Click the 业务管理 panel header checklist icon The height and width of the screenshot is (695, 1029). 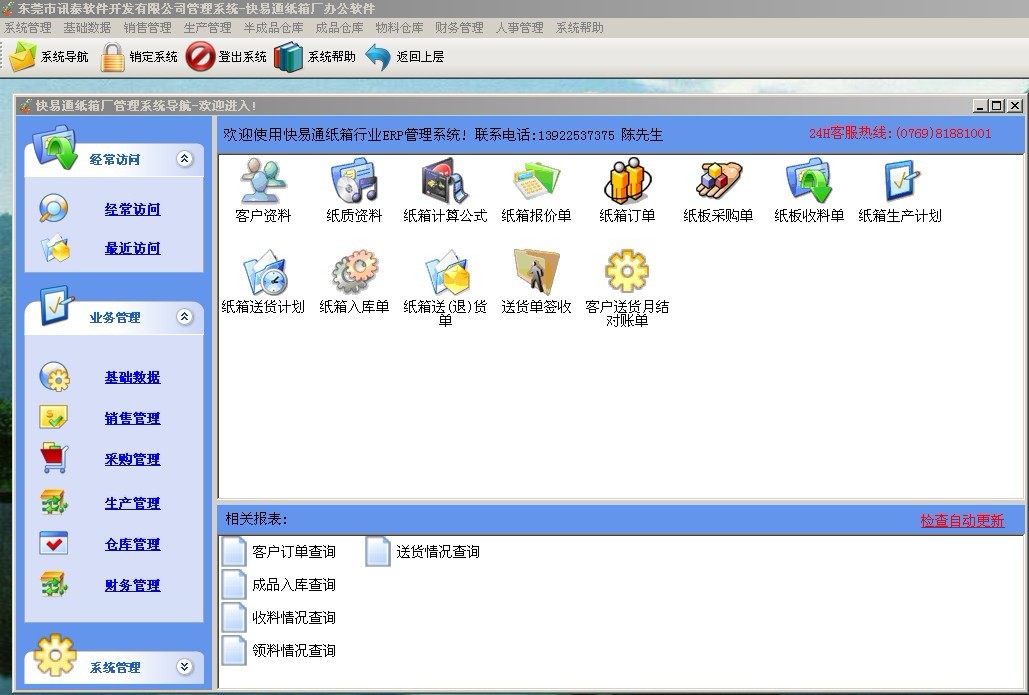tap(56, 305)
